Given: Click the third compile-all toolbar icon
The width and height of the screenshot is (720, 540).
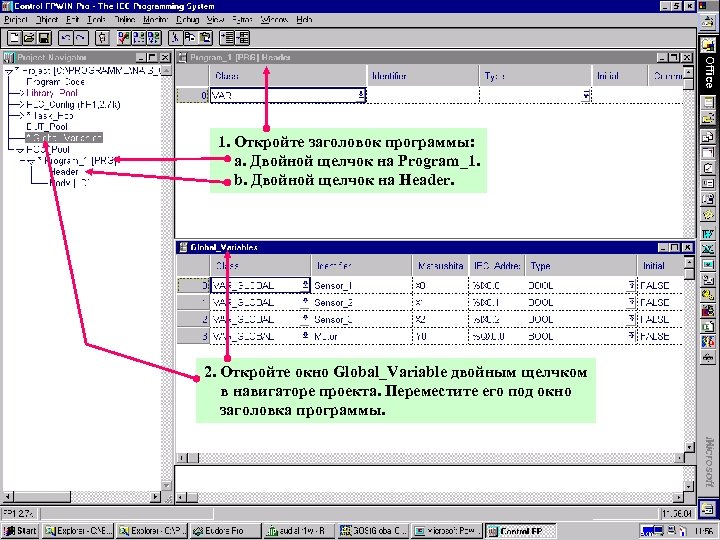Looking at the screenshot, I should [x=153, y=38].
